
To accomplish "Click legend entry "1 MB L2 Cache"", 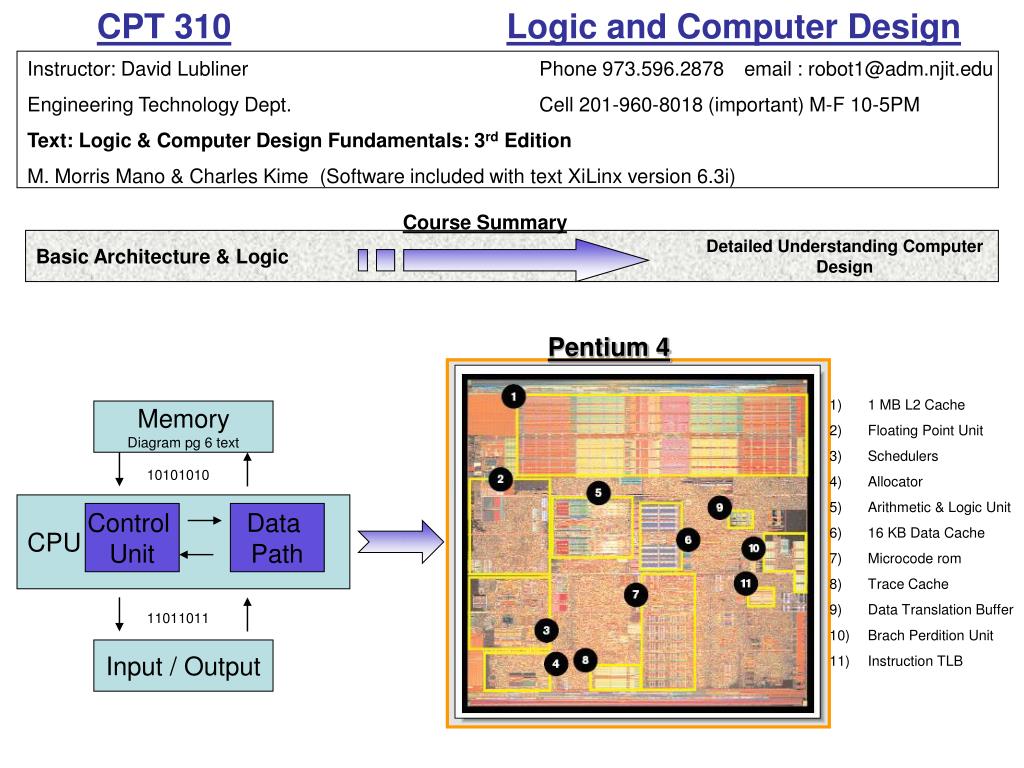I will (x=916, y=405).
